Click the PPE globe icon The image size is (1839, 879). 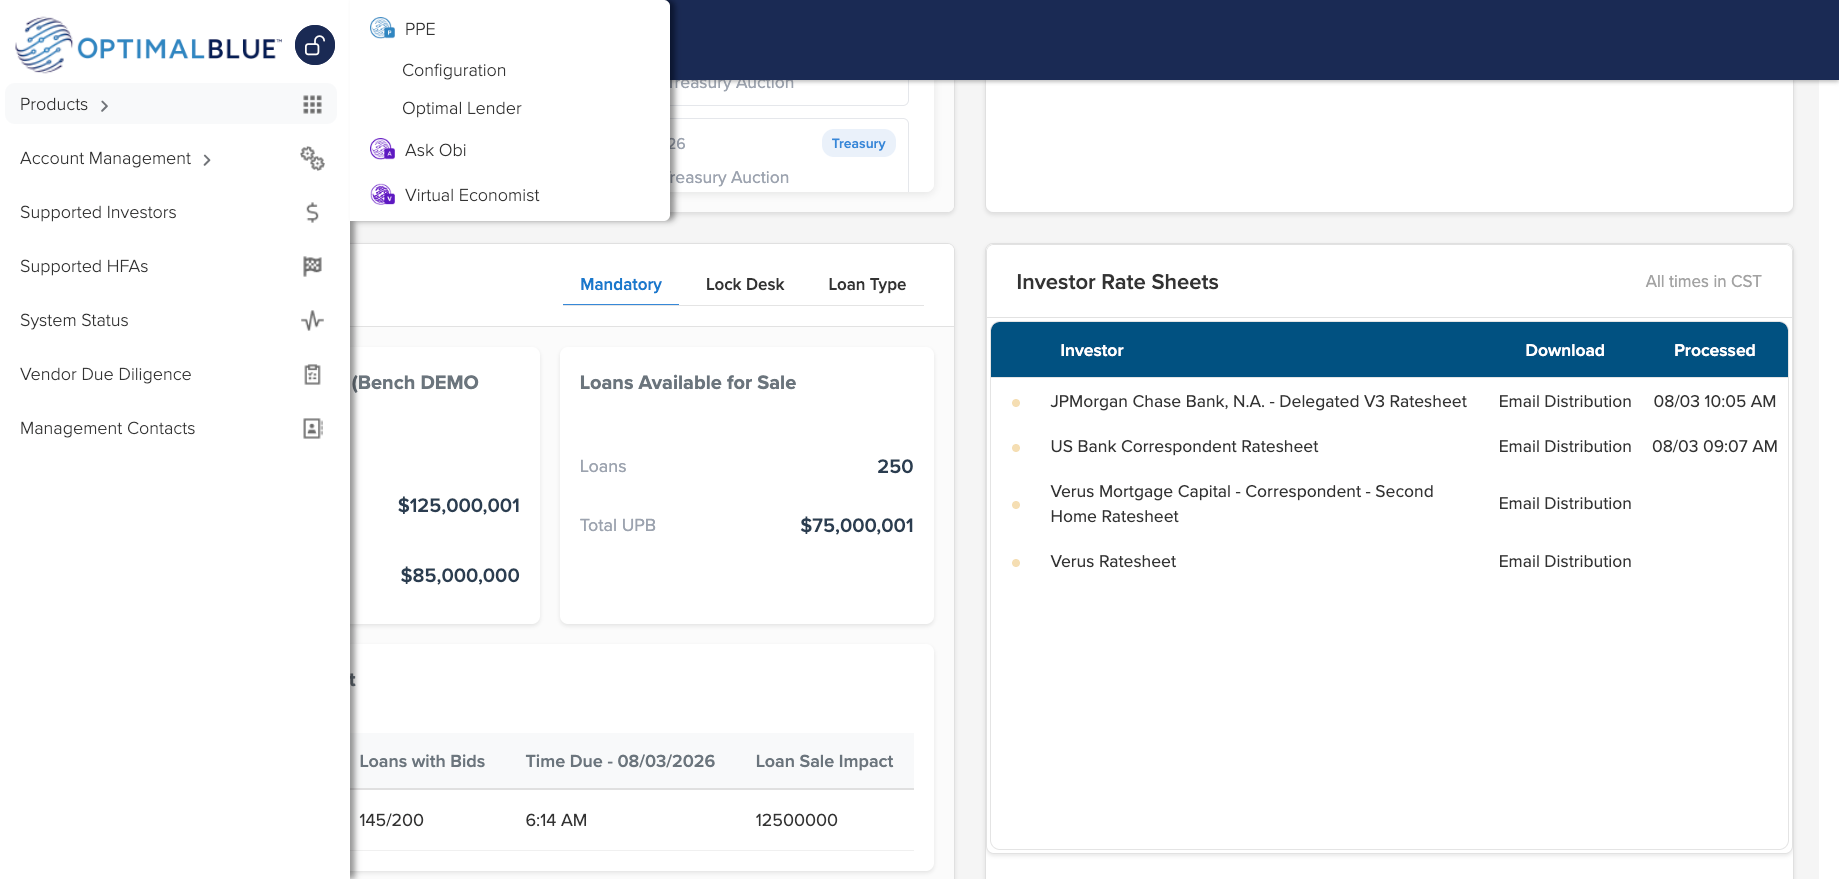pos(382,28)
